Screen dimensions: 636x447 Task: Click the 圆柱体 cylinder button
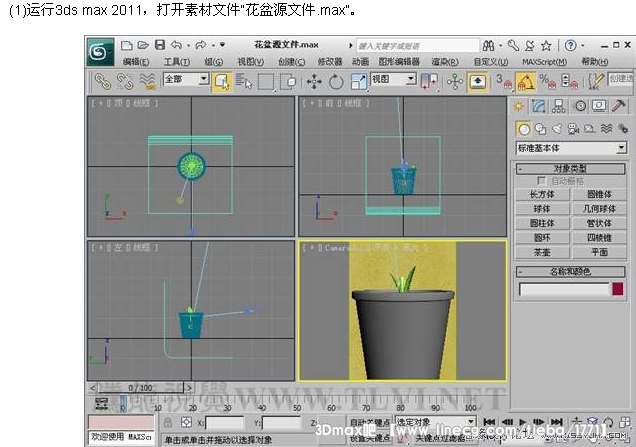point(542,224)
